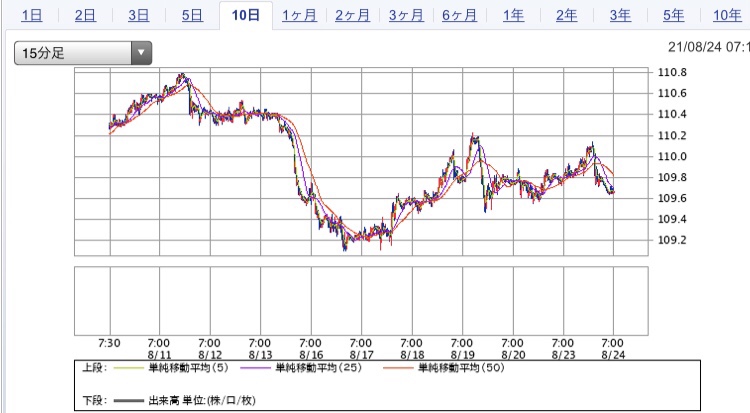
Task: Click the 単純移動平均(5) legend entry
Action: coord(188,368)
